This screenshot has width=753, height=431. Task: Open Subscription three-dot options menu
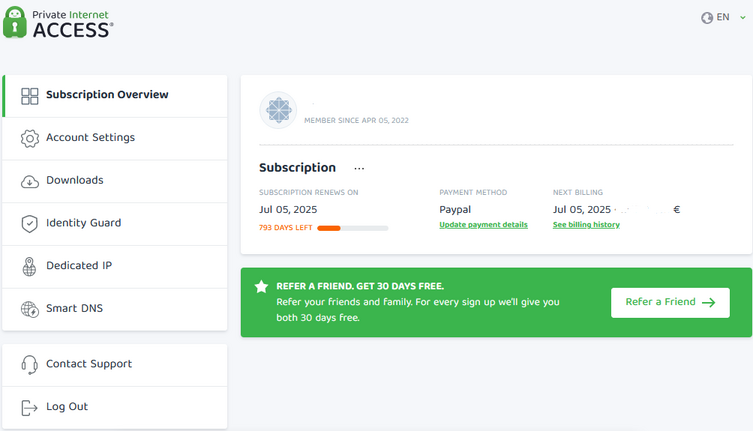pos(359,169)
